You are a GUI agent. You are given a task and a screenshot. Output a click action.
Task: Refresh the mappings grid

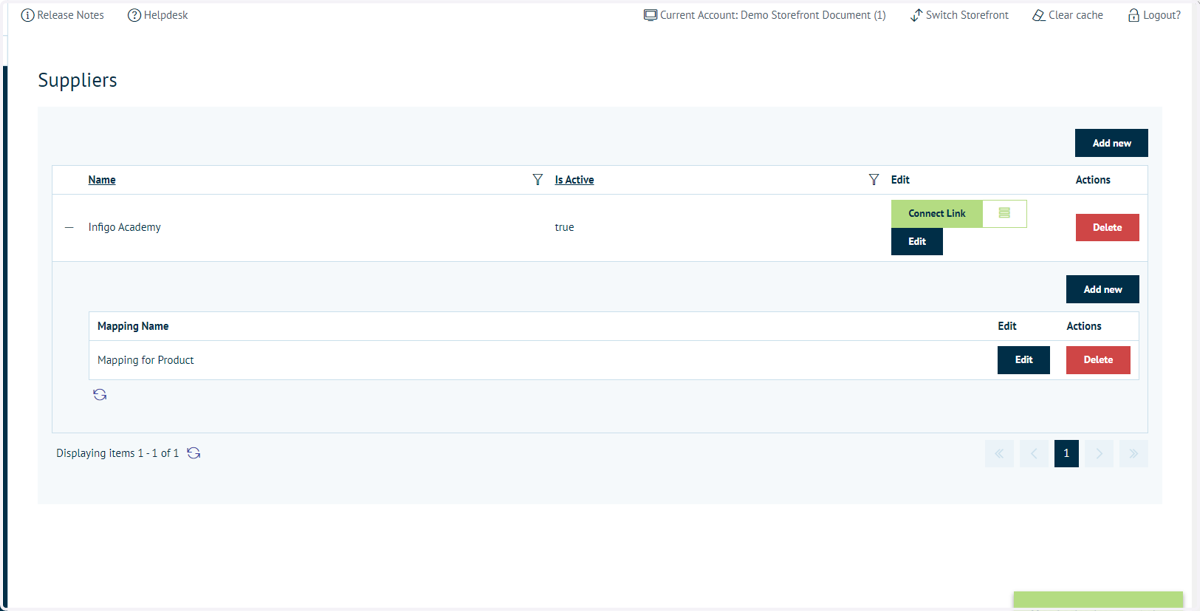coord(100,395)
